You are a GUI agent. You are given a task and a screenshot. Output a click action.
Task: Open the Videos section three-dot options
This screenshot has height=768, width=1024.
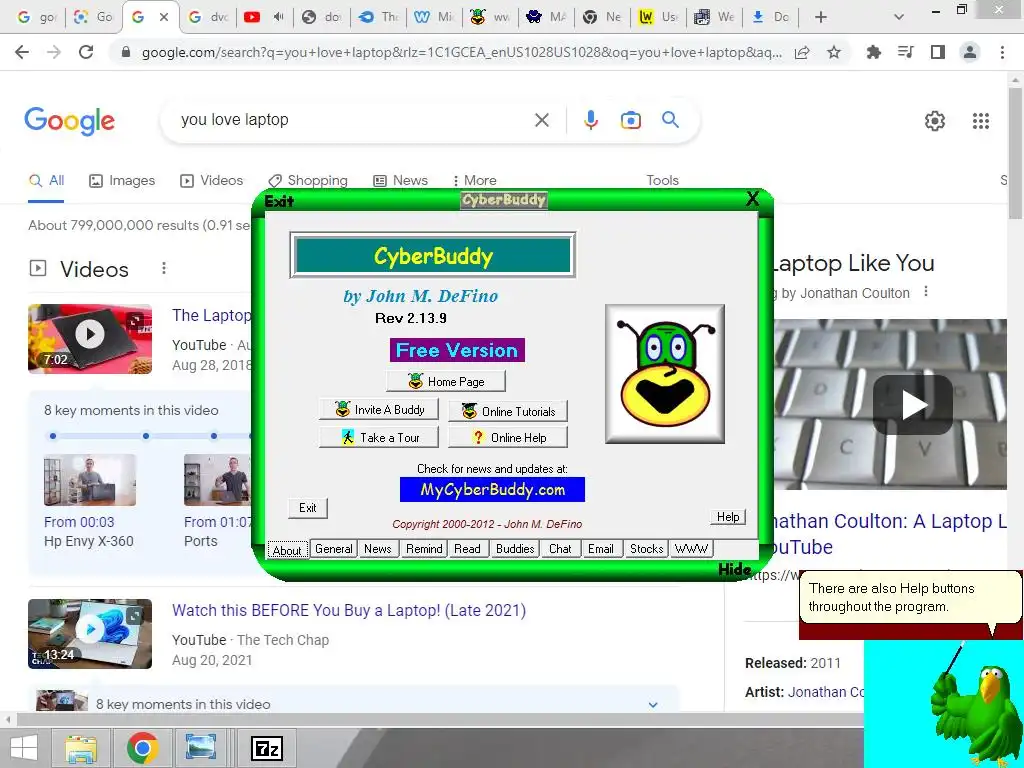click(x=164, y=268)
